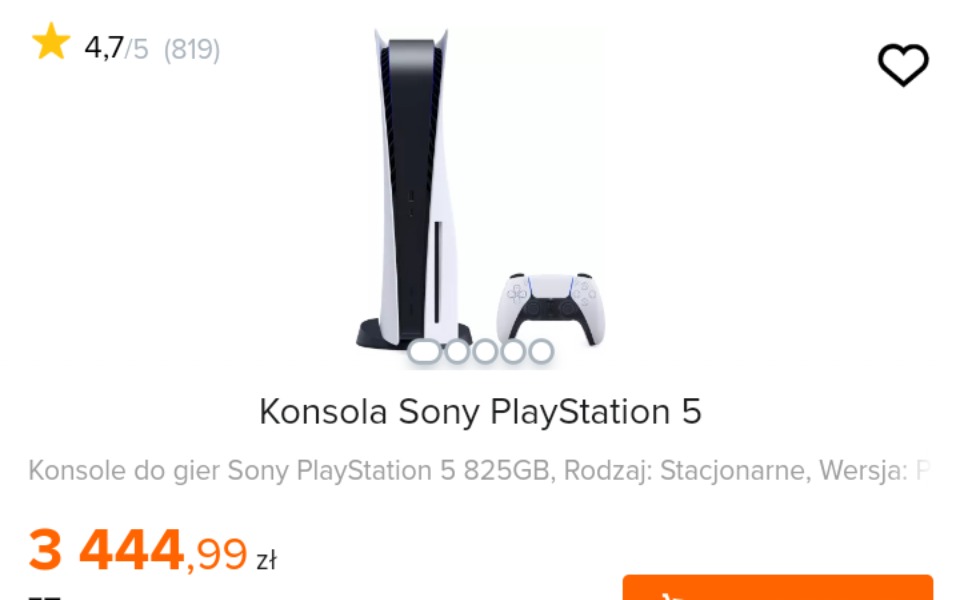
Task: Show the fourth product image dot
Action: coord(514,351)
